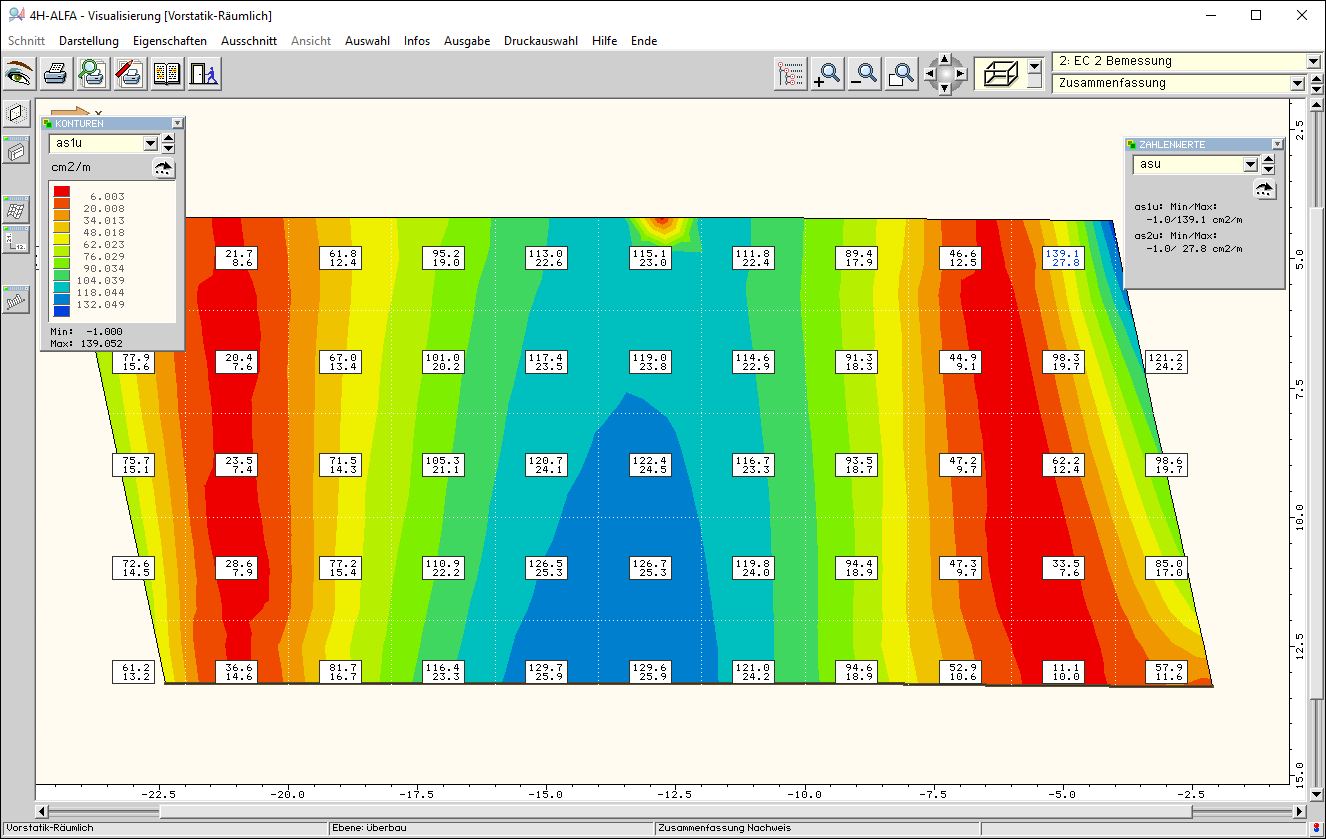The height and width of the screenshot is (839, 1326).
Task: Toggle the numeric values panel in left sidebar
Action: [16, 241]
